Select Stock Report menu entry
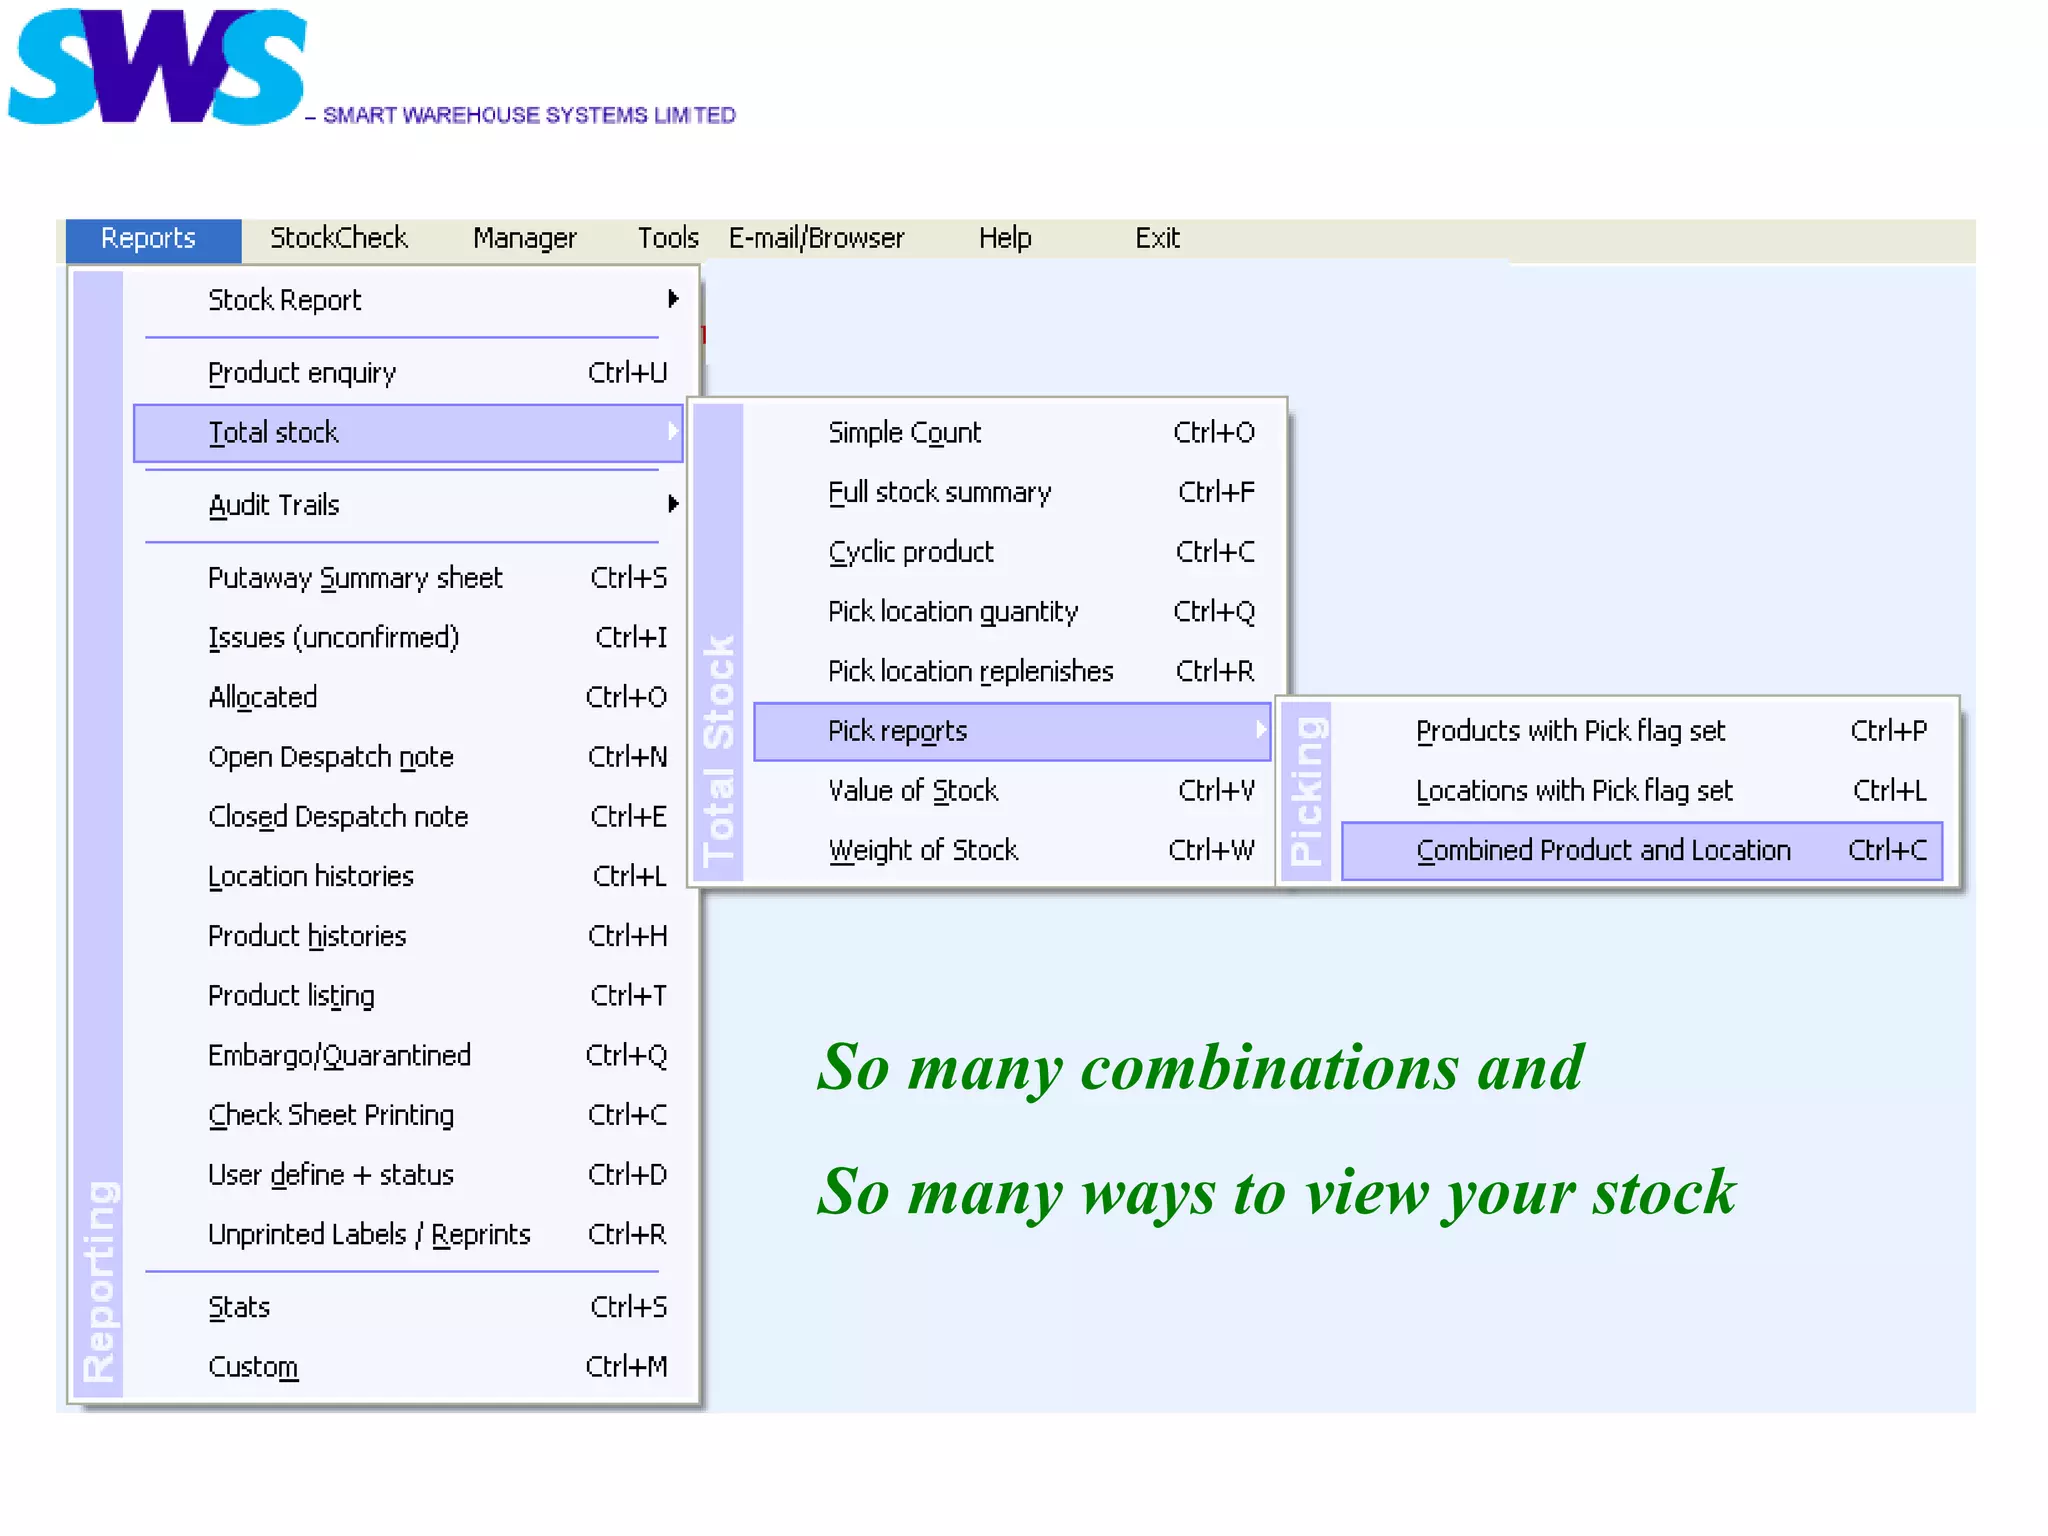 408,300
